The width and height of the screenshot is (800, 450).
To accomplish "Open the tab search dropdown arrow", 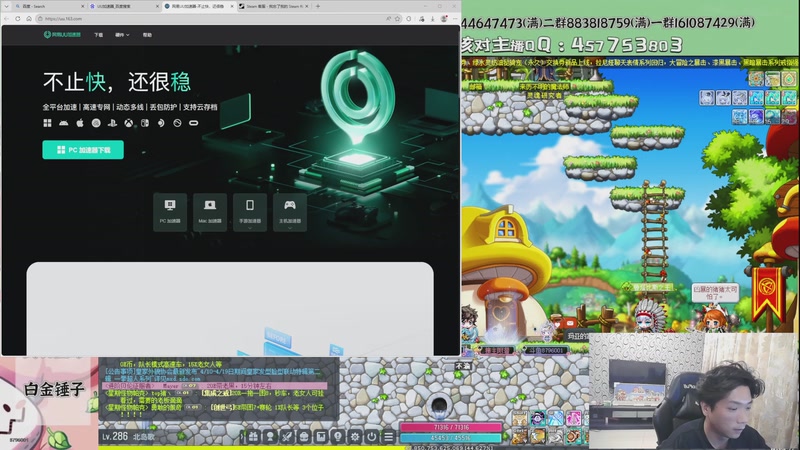I will 6,6.
